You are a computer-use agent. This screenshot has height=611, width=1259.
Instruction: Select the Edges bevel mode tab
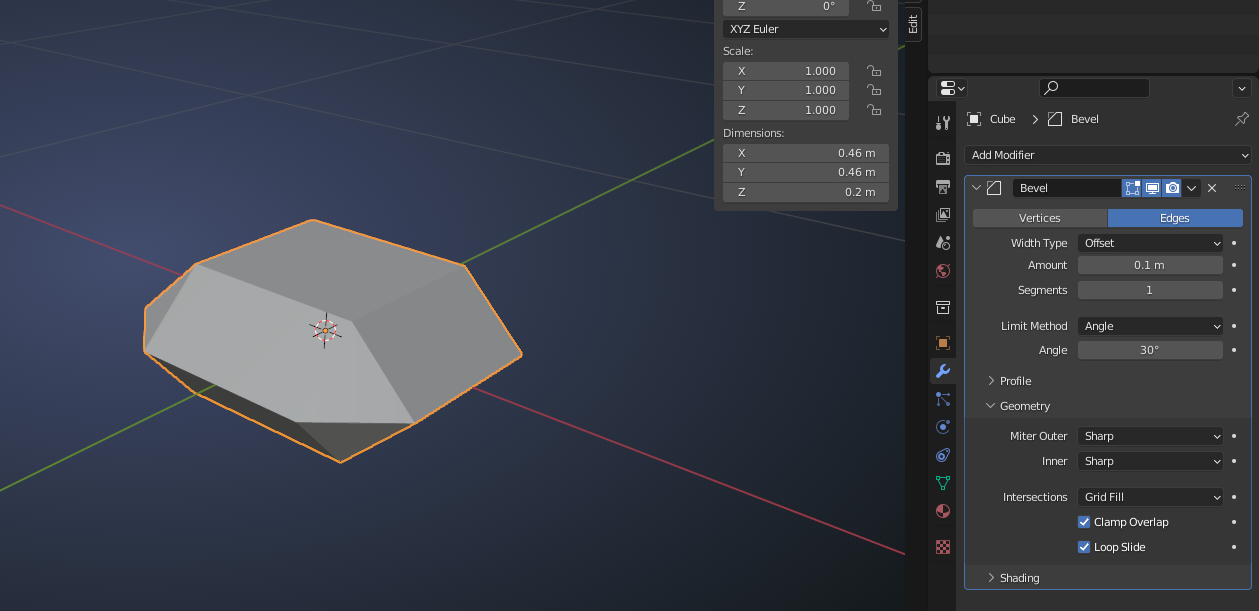(x=1175, y=218)
